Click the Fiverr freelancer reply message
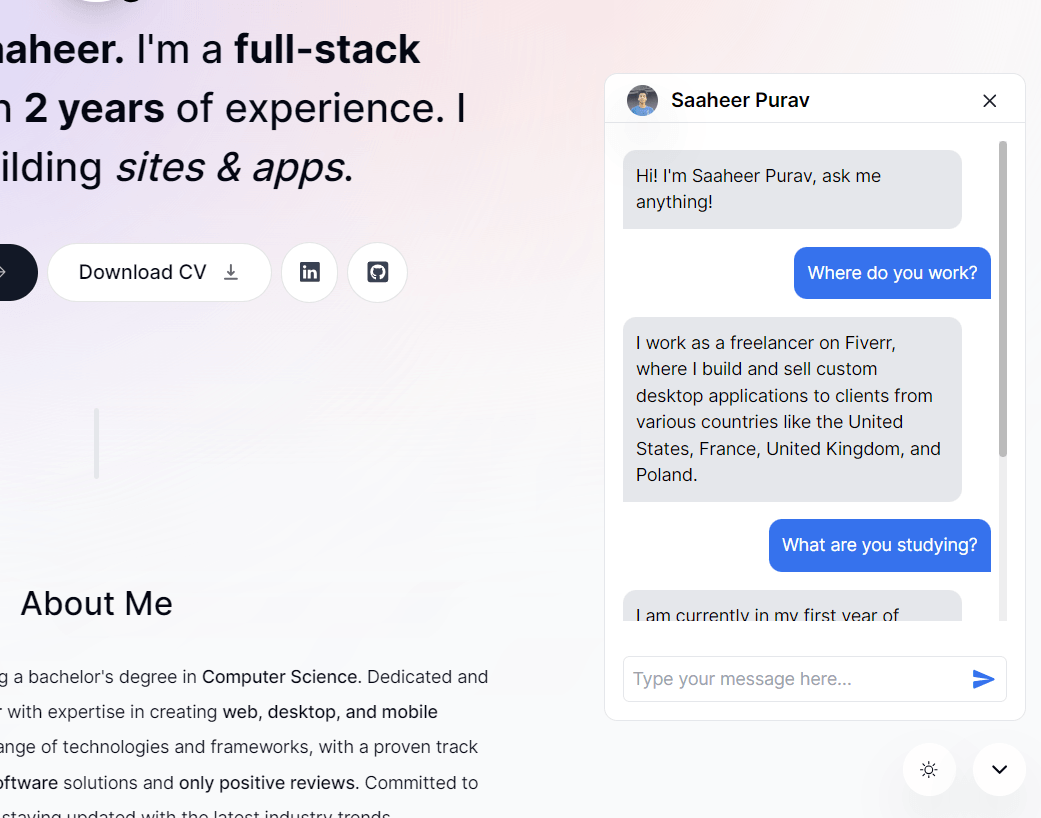The height and width of the screenshot is (818, 1041). (x=792, y=409)
